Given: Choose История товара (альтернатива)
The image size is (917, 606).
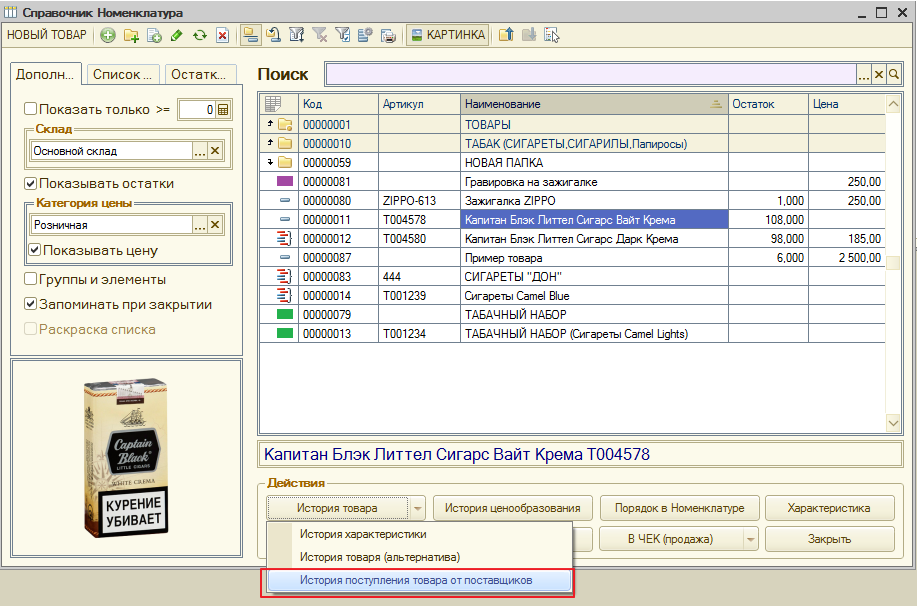Looking at the screenshot, I should (x=419, y=557).
